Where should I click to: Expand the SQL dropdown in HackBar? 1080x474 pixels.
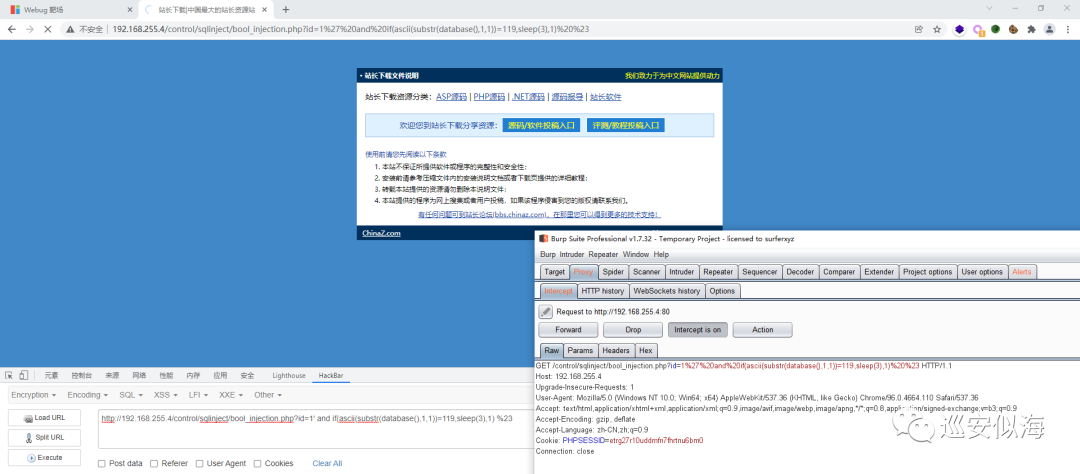[131, 395]
